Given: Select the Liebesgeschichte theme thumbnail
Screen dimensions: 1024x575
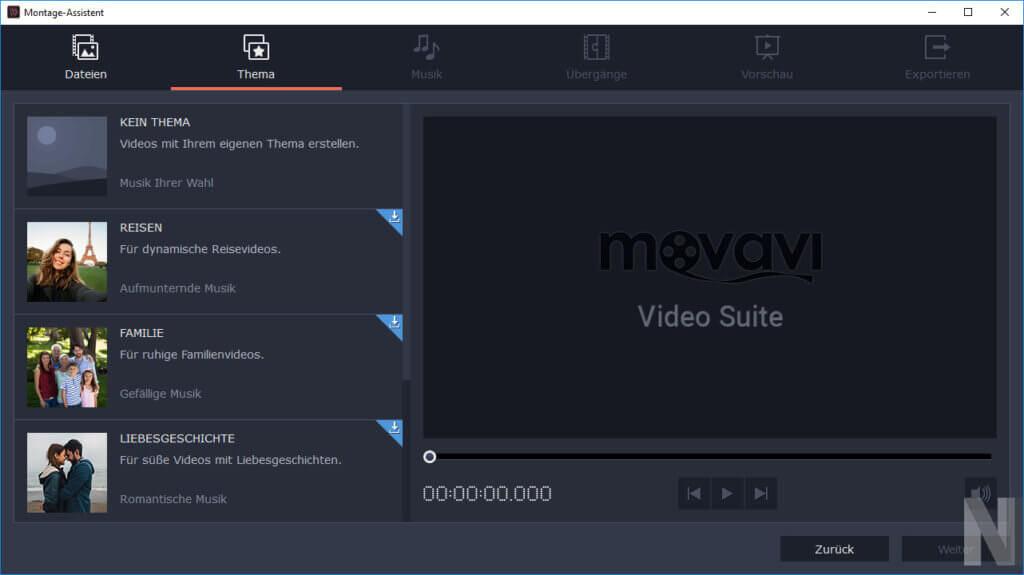Looking at the screenshot, I should click(67, 472).
